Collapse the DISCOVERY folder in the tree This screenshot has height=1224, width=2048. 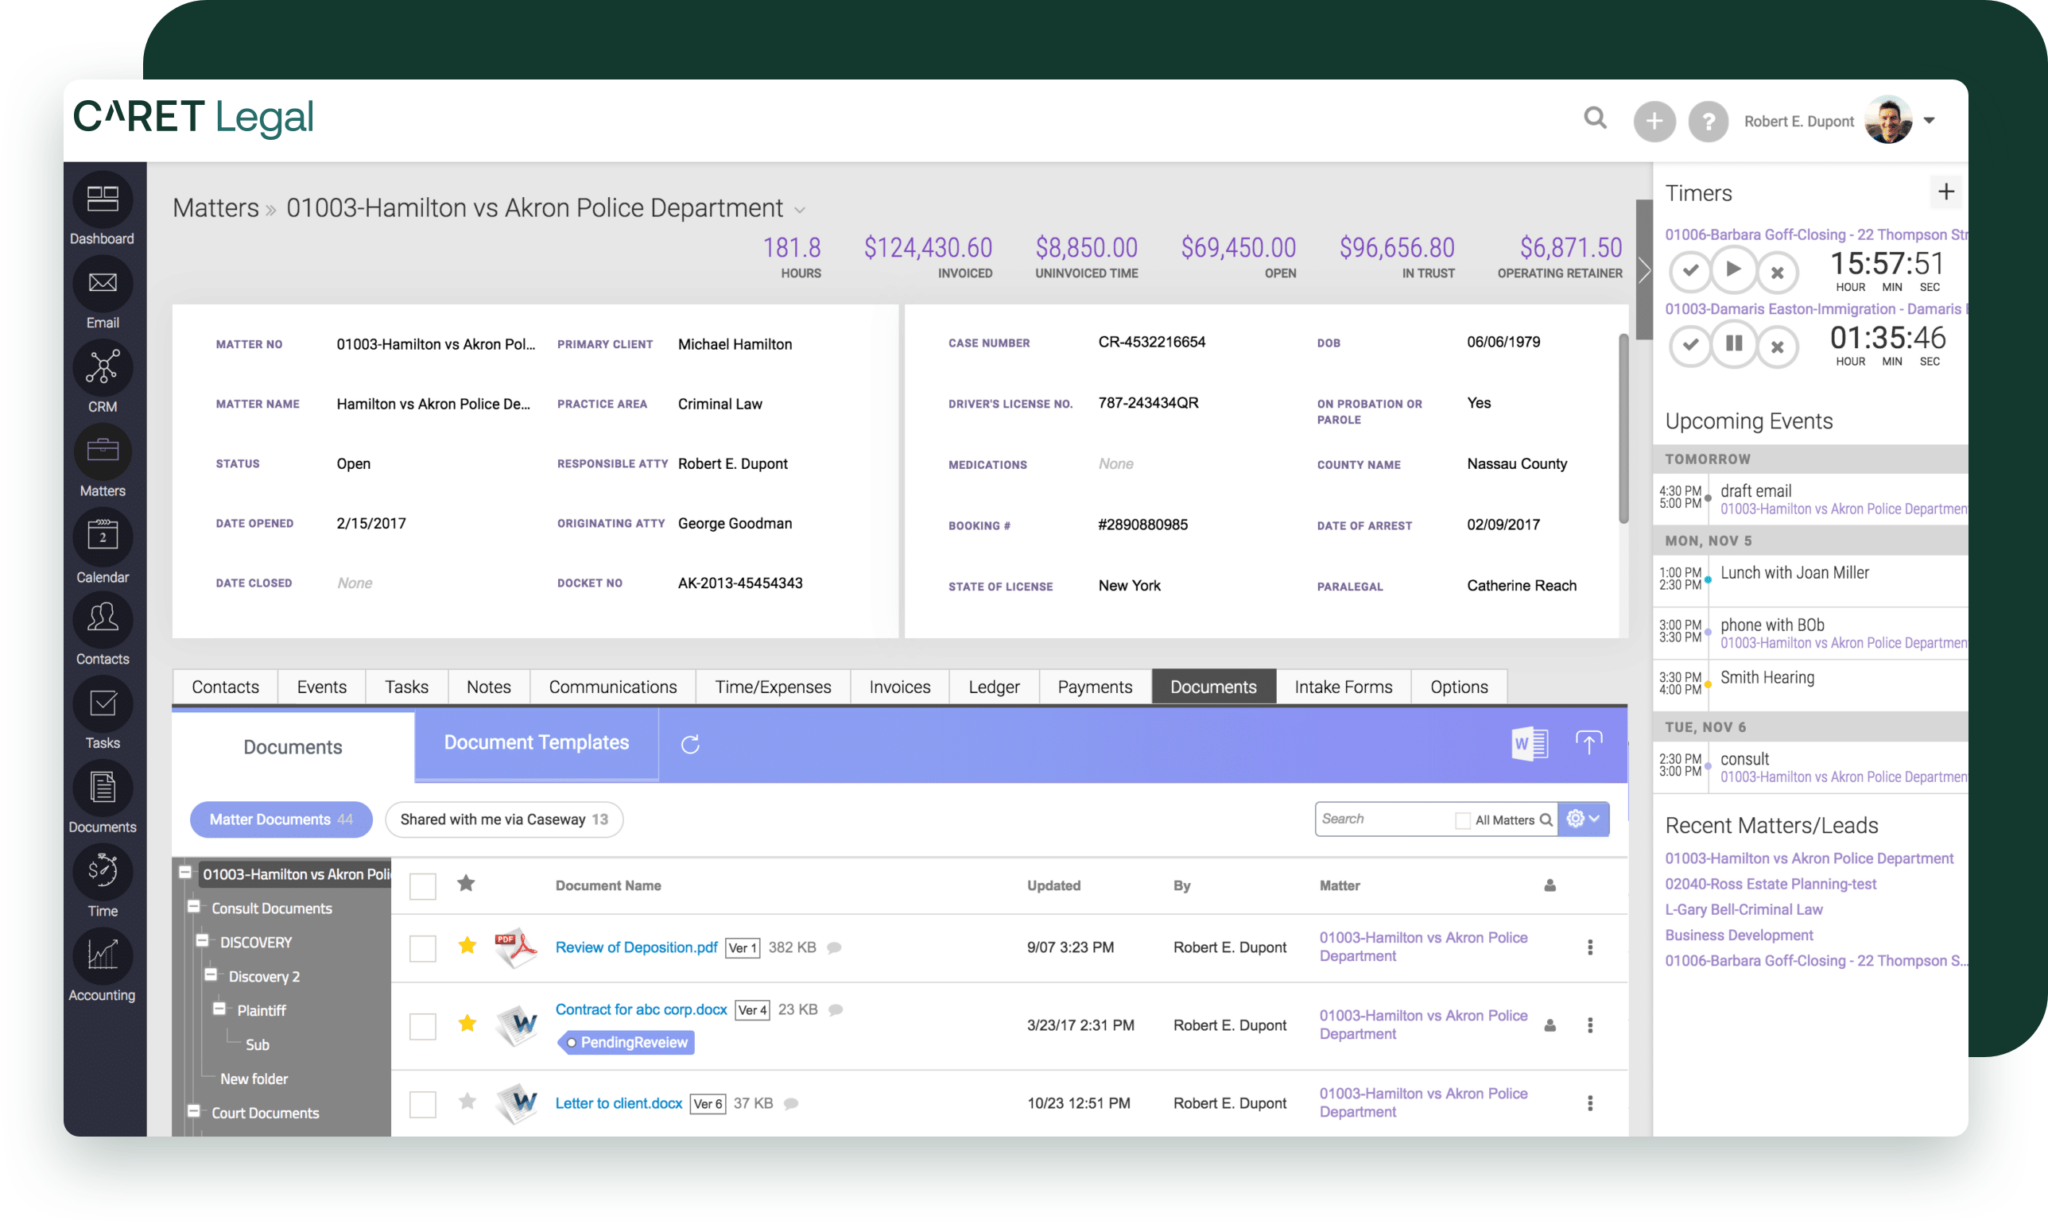click(x=204, y=941)
